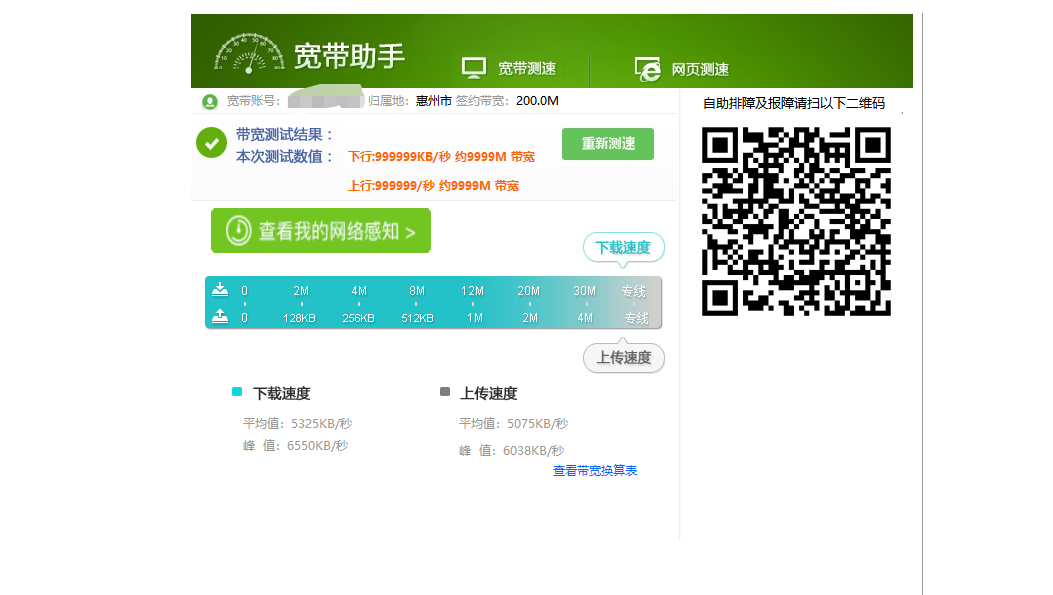Click the 512KB upload scale label
This screenshot has height=595, width=1053.
coord(417,318)
